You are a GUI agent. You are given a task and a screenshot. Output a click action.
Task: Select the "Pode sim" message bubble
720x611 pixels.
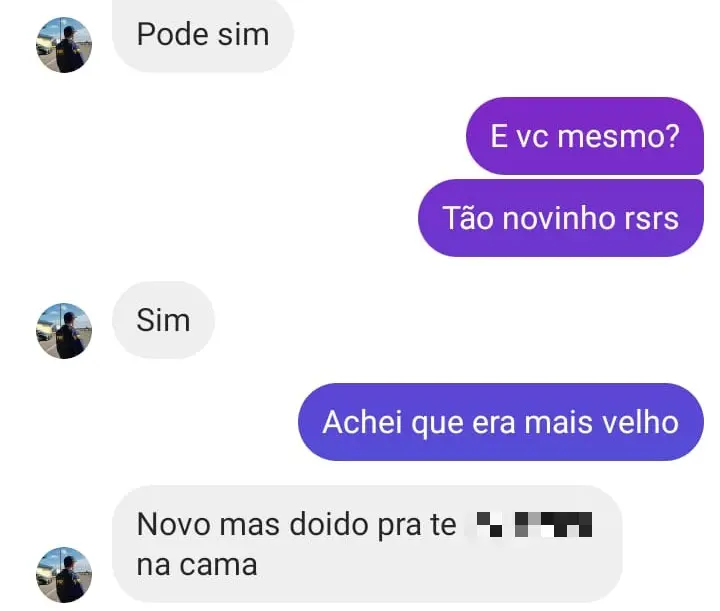(x=202, y=35)
